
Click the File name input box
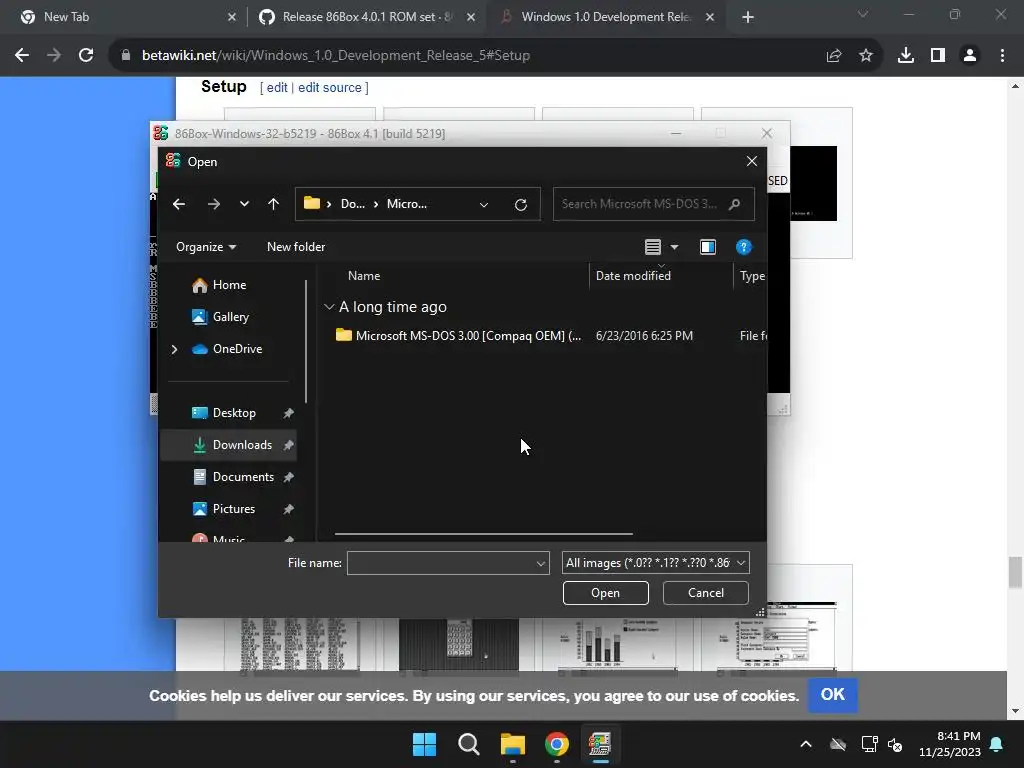(x=441, y=563)
